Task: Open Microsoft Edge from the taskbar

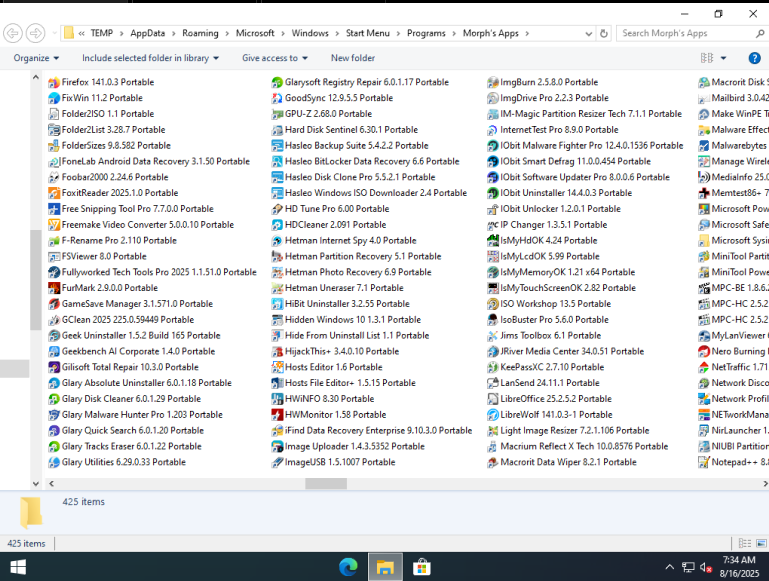Action: click(348, 567)
